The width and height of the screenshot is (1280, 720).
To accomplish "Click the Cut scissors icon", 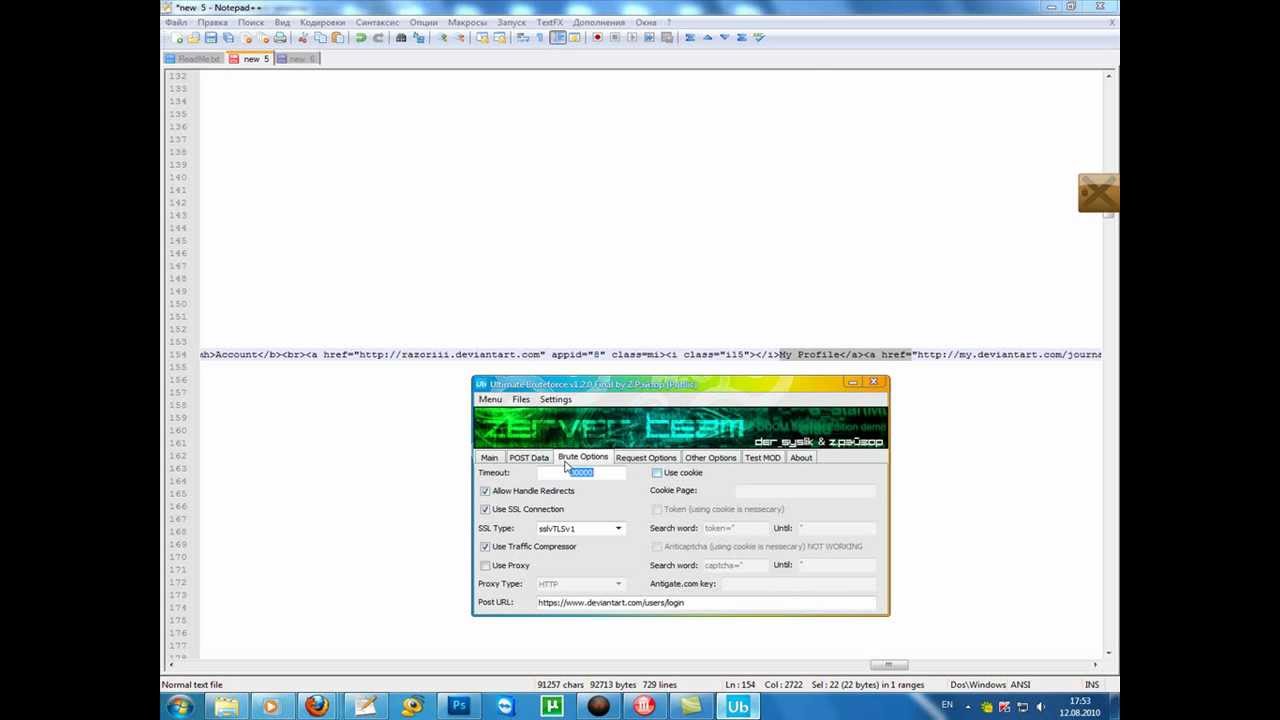I will coord(303,38).
